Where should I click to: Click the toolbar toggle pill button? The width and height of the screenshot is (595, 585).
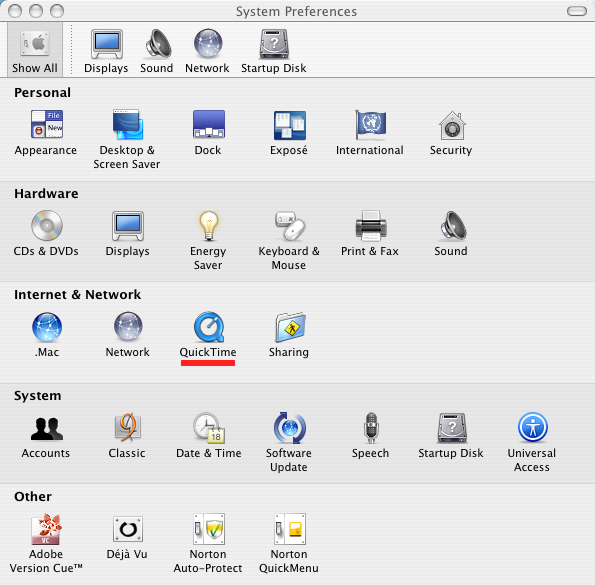point(577,11)
